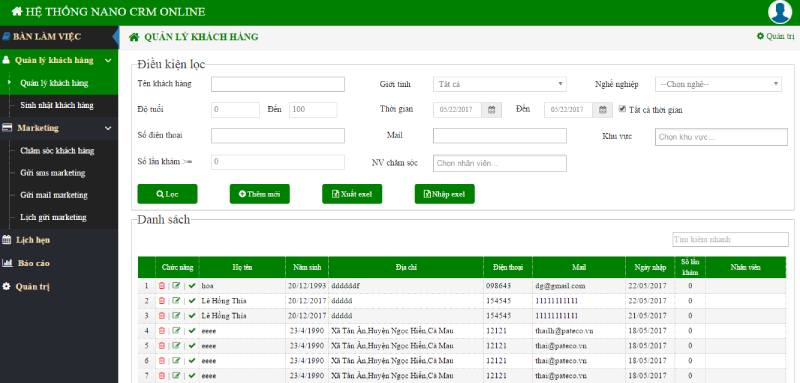Click trash icon in table row numbered 5
This screenshot has height=383, width=800.
click(162, 346)
